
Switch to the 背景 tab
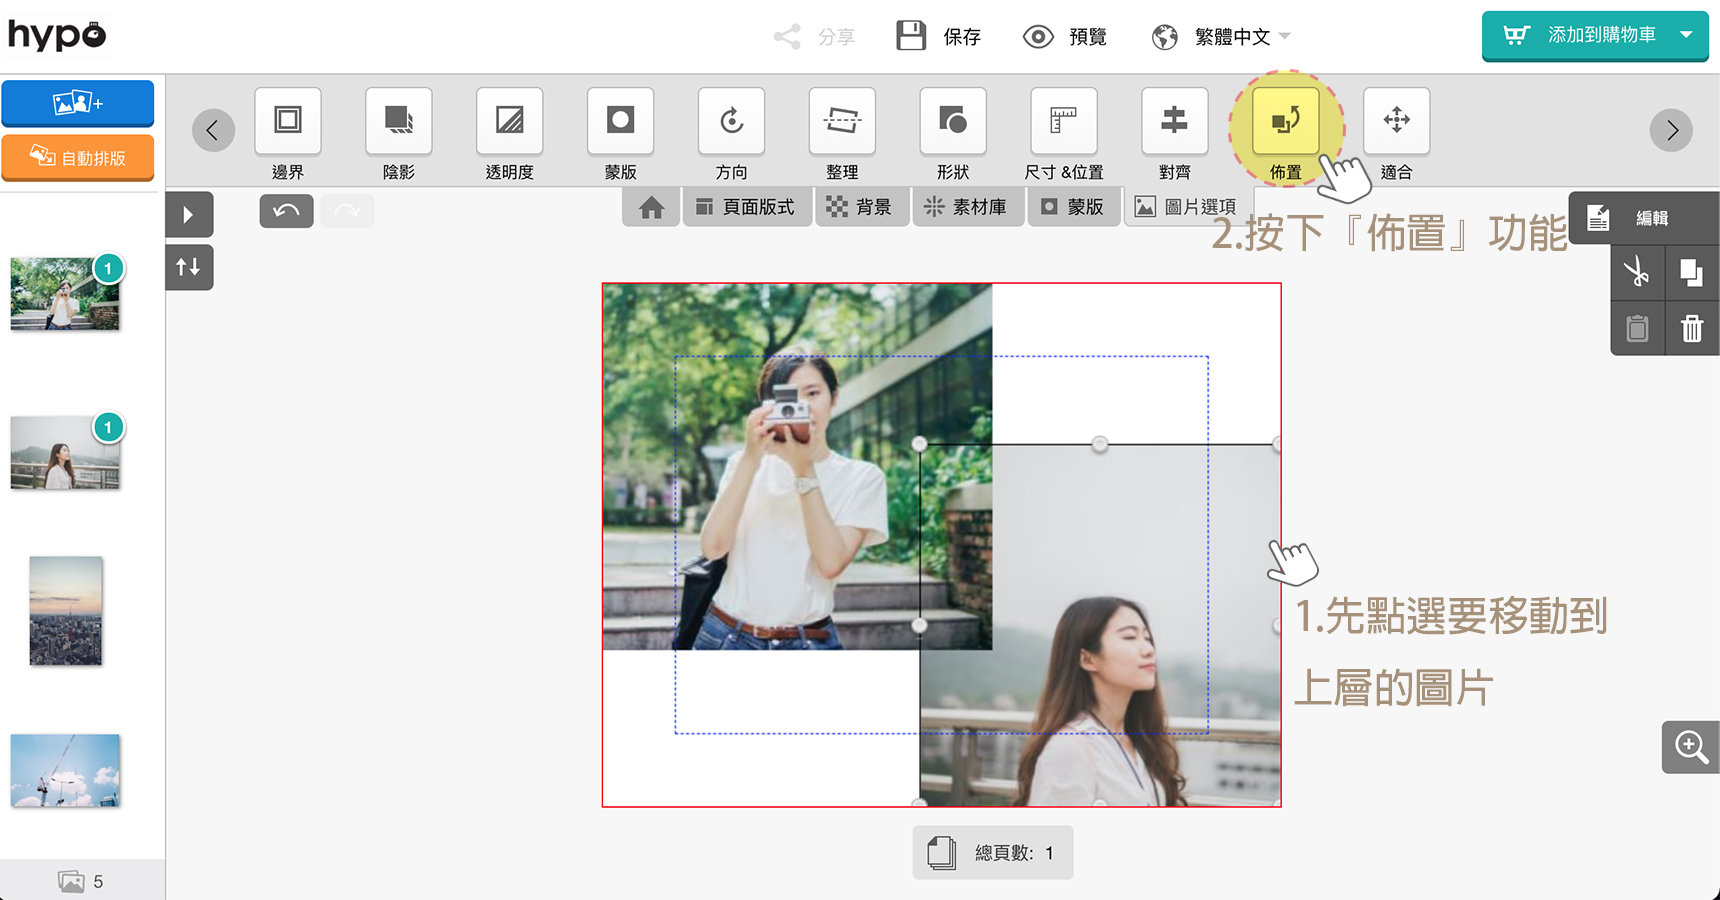coord(861,207)
